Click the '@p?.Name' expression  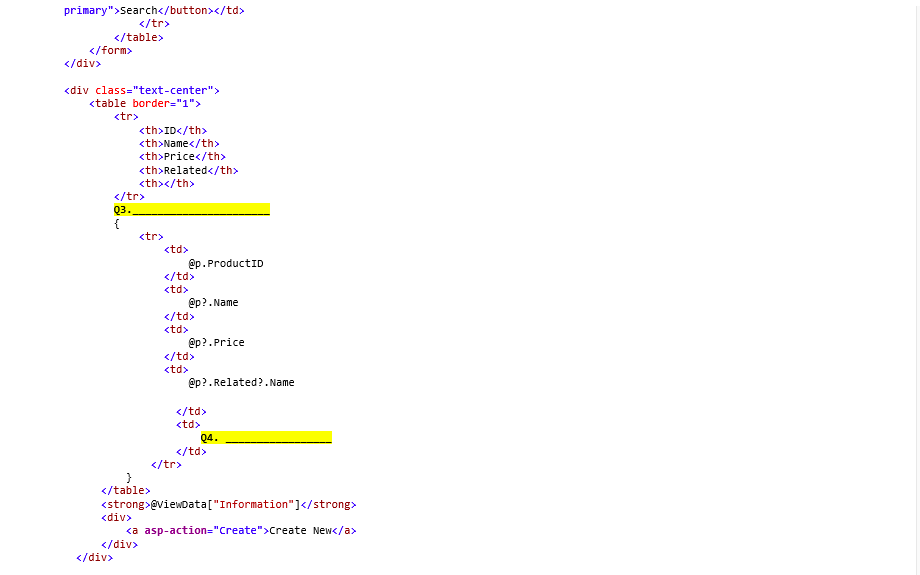point(213,303)
